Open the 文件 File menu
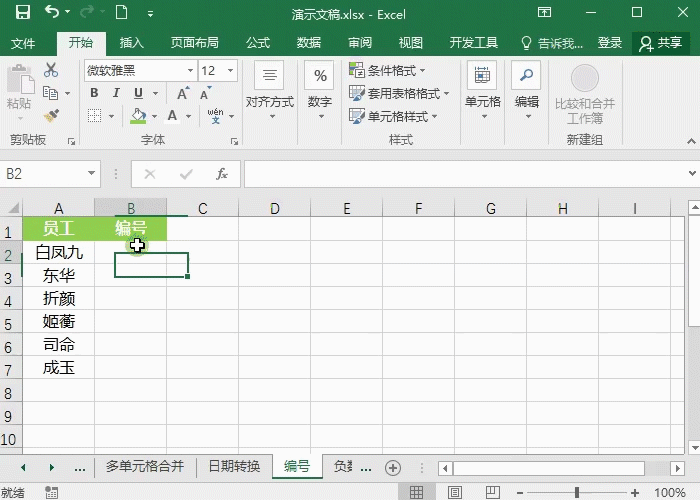The height and width of the screenshot is (500, 700). point(23,43)
